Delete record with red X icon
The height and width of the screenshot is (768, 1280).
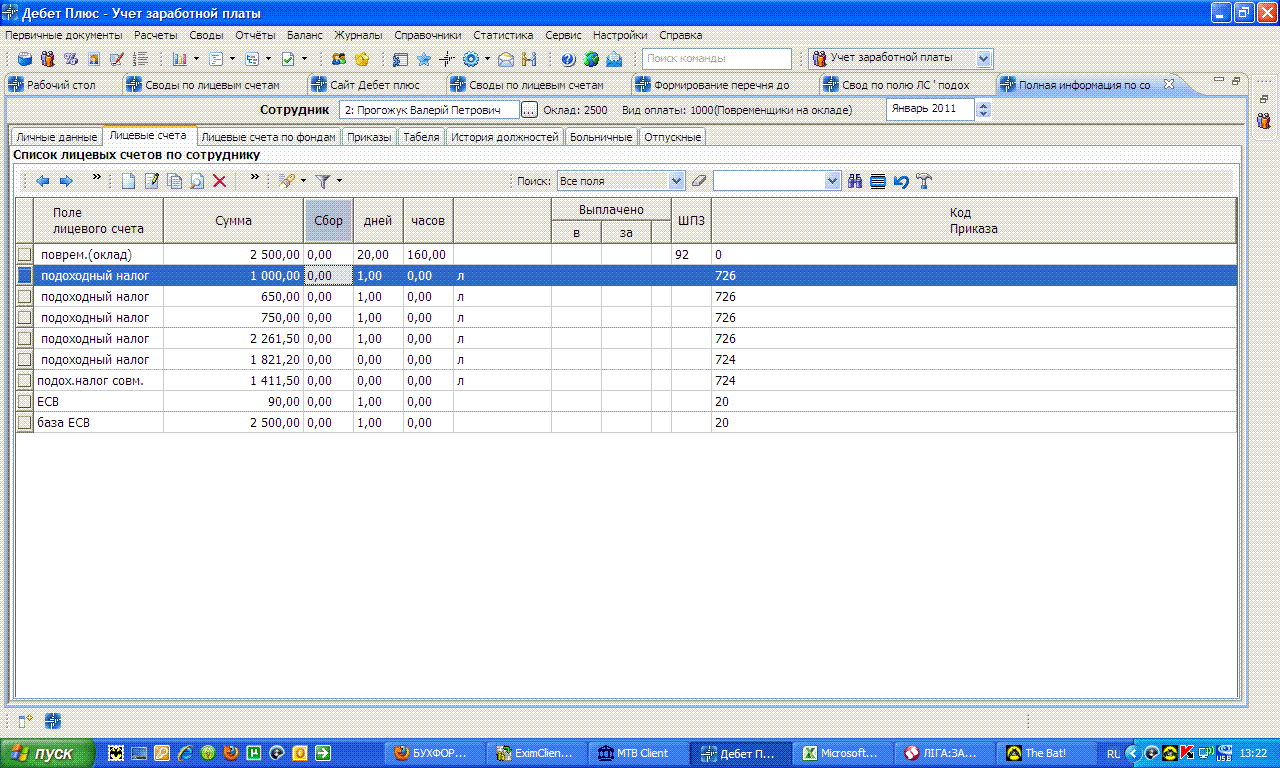220,181
